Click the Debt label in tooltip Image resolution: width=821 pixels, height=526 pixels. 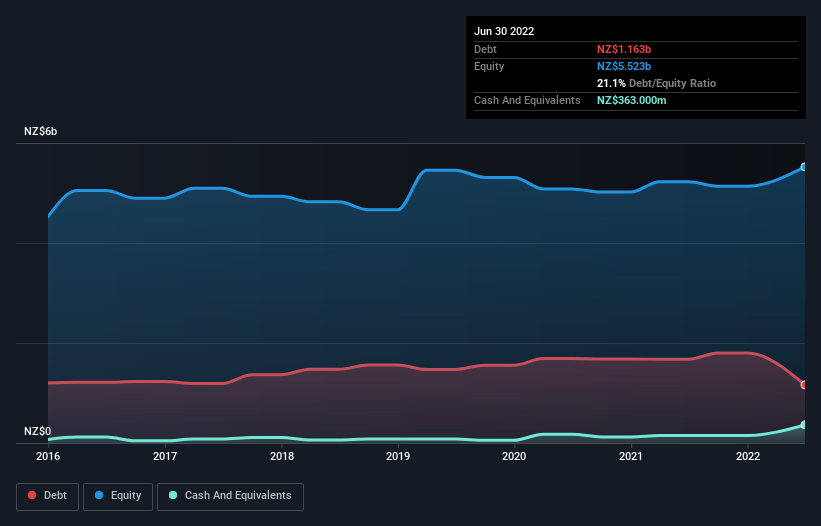click(x=485, y=49)
